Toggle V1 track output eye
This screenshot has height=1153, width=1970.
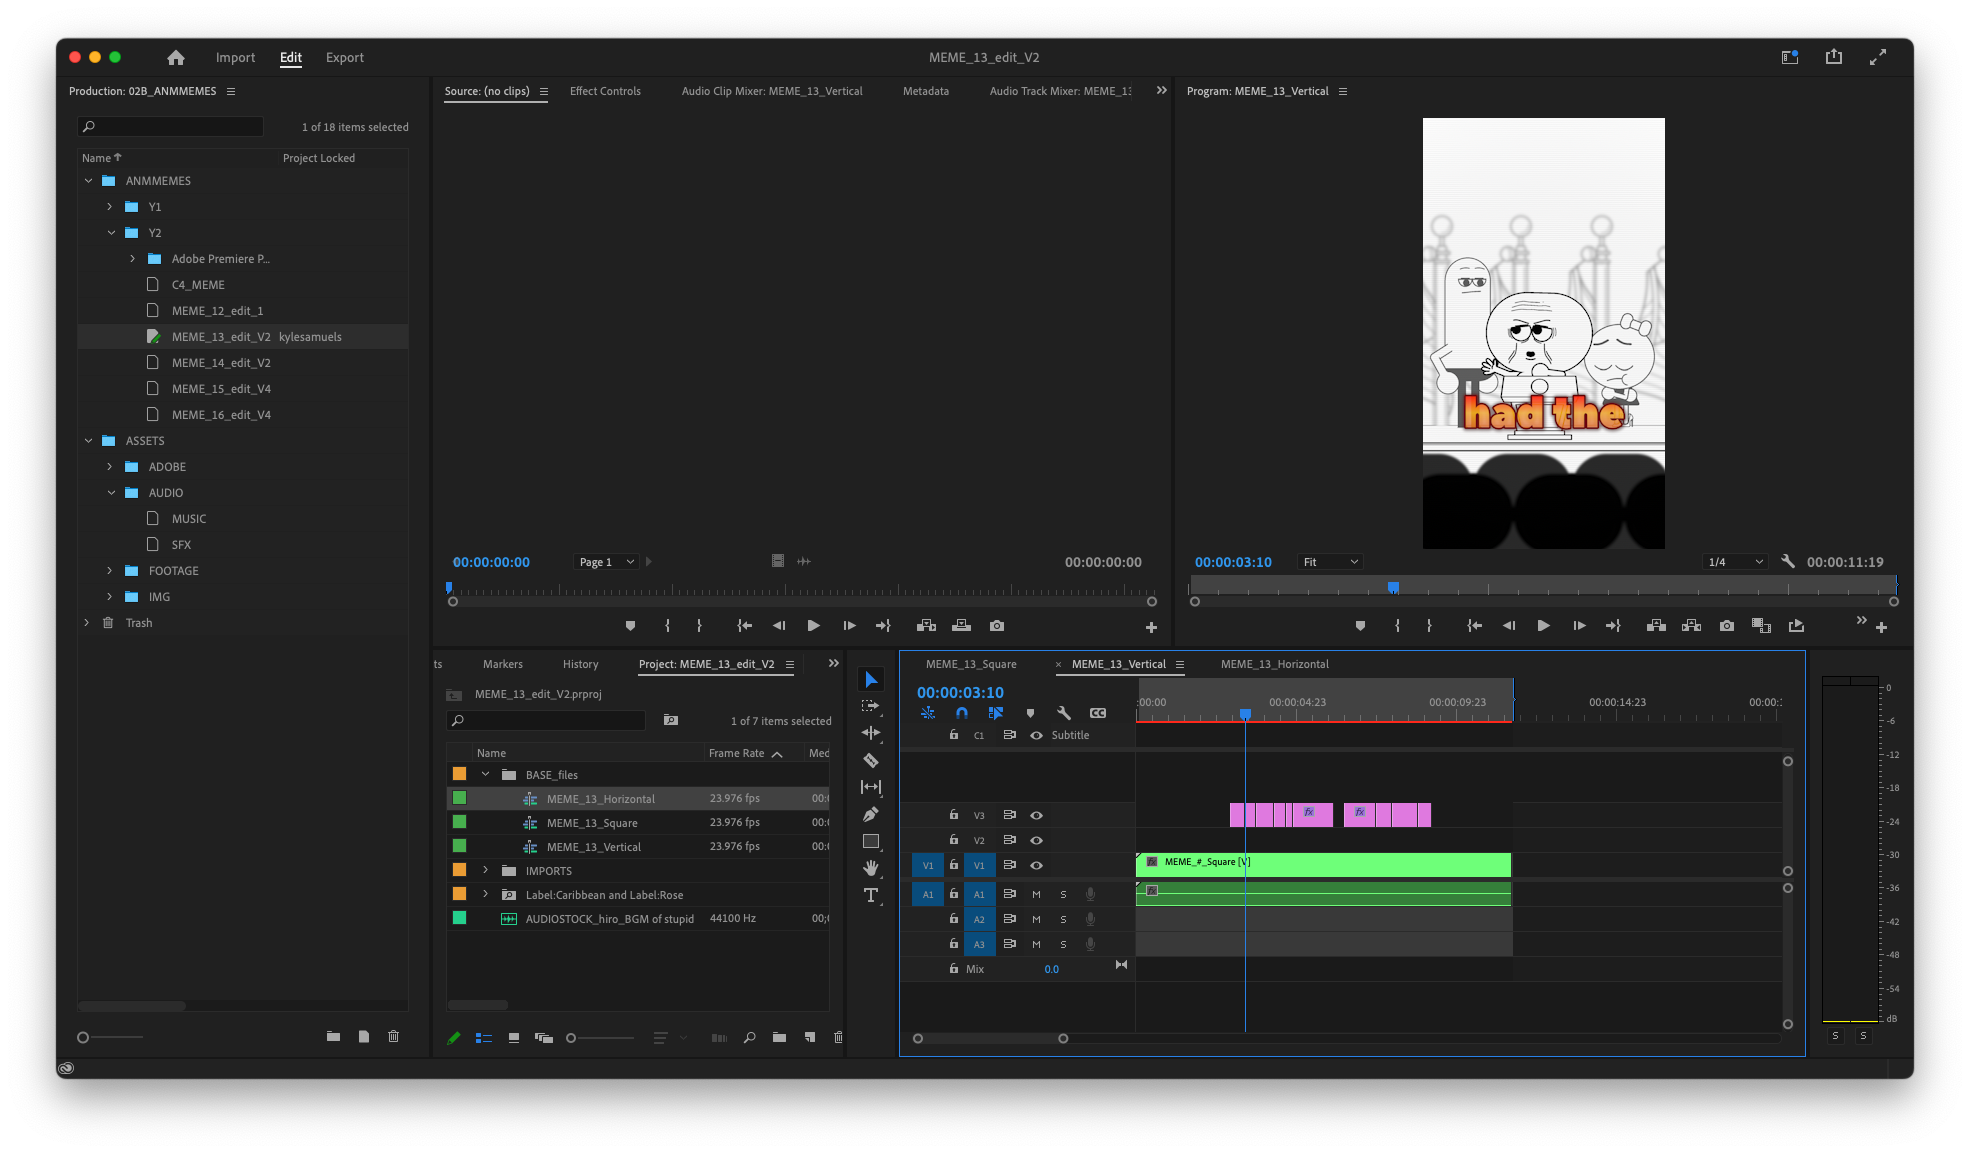coord(1037,865)
